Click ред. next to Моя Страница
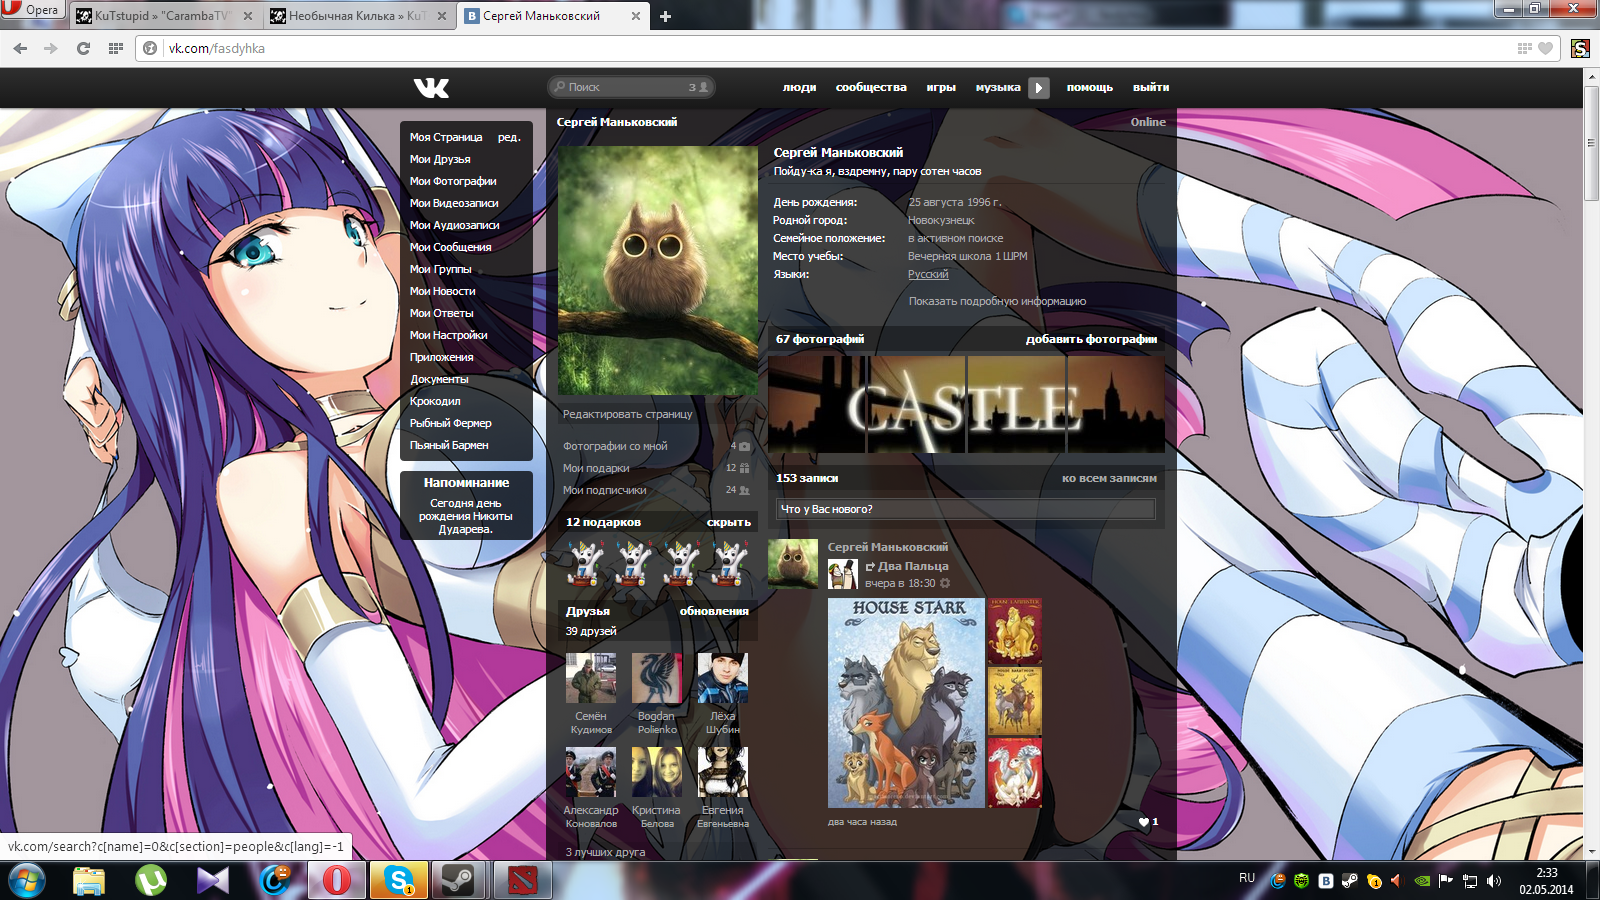Viewport: 1600px width, 900px height. click(x=509, y=137)
